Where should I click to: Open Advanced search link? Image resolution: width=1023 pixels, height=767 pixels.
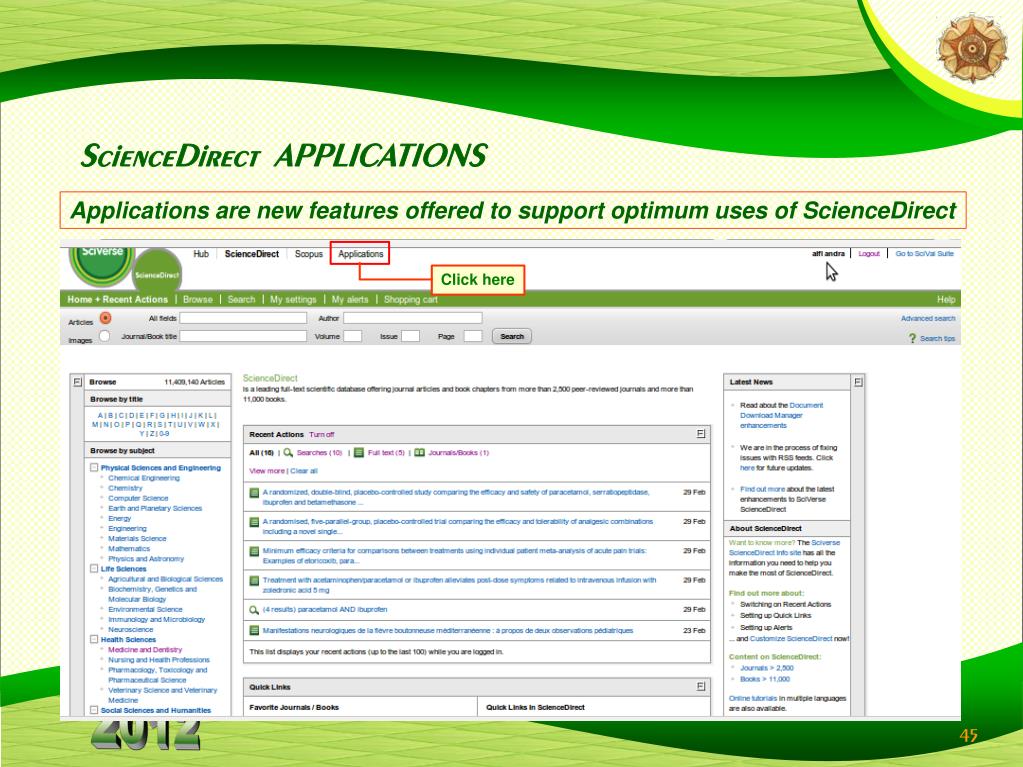928,318
